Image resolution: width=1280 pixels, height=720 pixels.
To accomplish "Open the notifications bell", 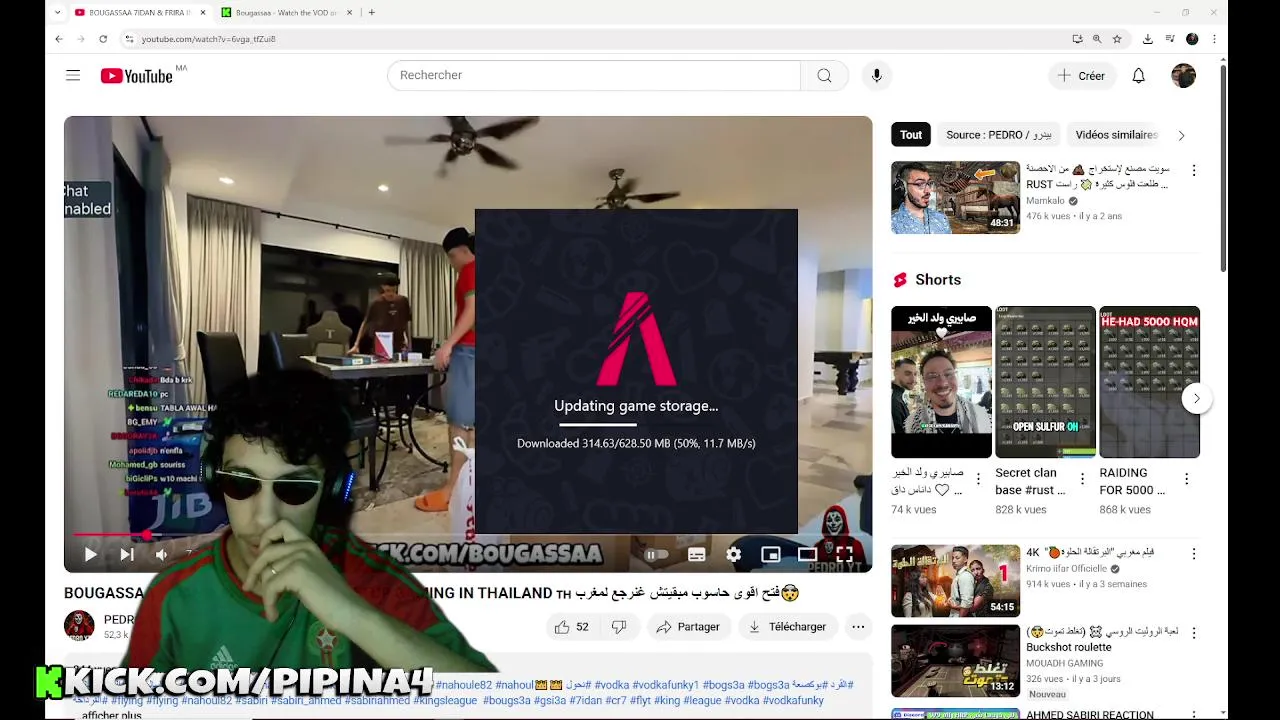I will (x=1138, y=75).
